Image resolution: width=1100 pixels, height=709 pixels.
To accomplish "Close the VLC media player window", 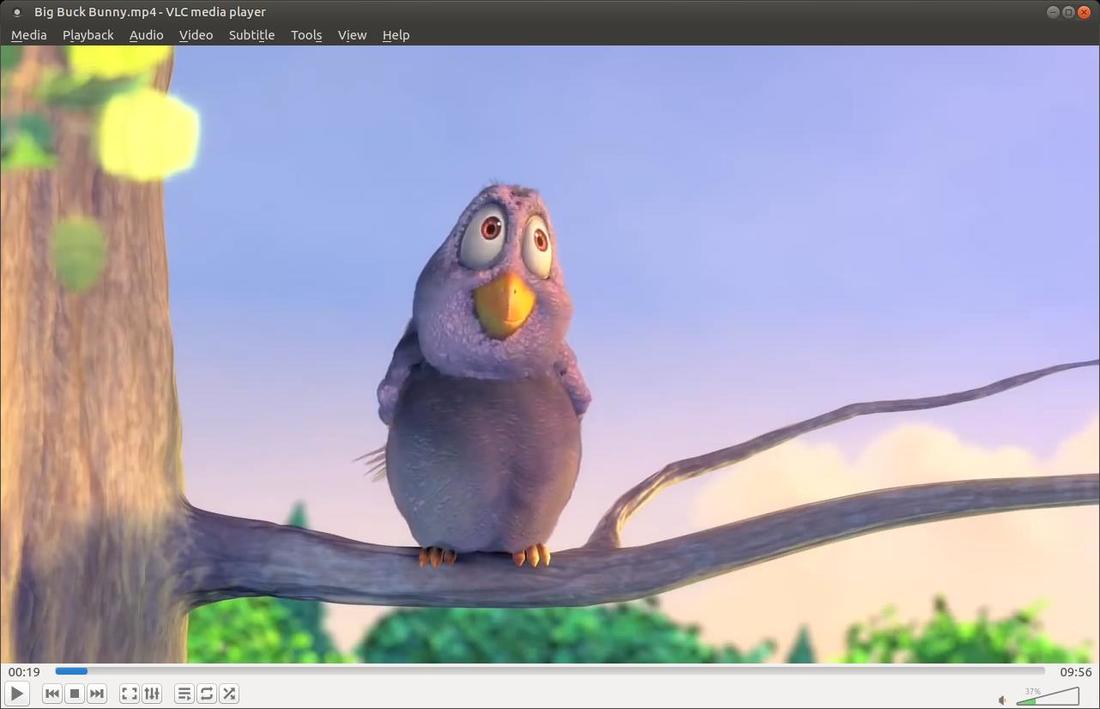I will pos(1084,12).
